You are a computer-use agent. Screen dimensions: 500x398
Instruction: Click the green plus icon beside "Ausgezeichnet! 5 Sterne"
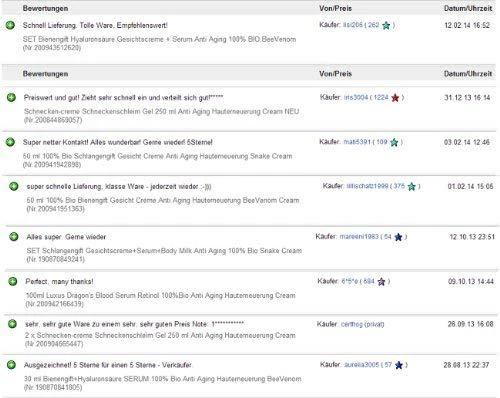pyautogui.click(x=11, y=365)
